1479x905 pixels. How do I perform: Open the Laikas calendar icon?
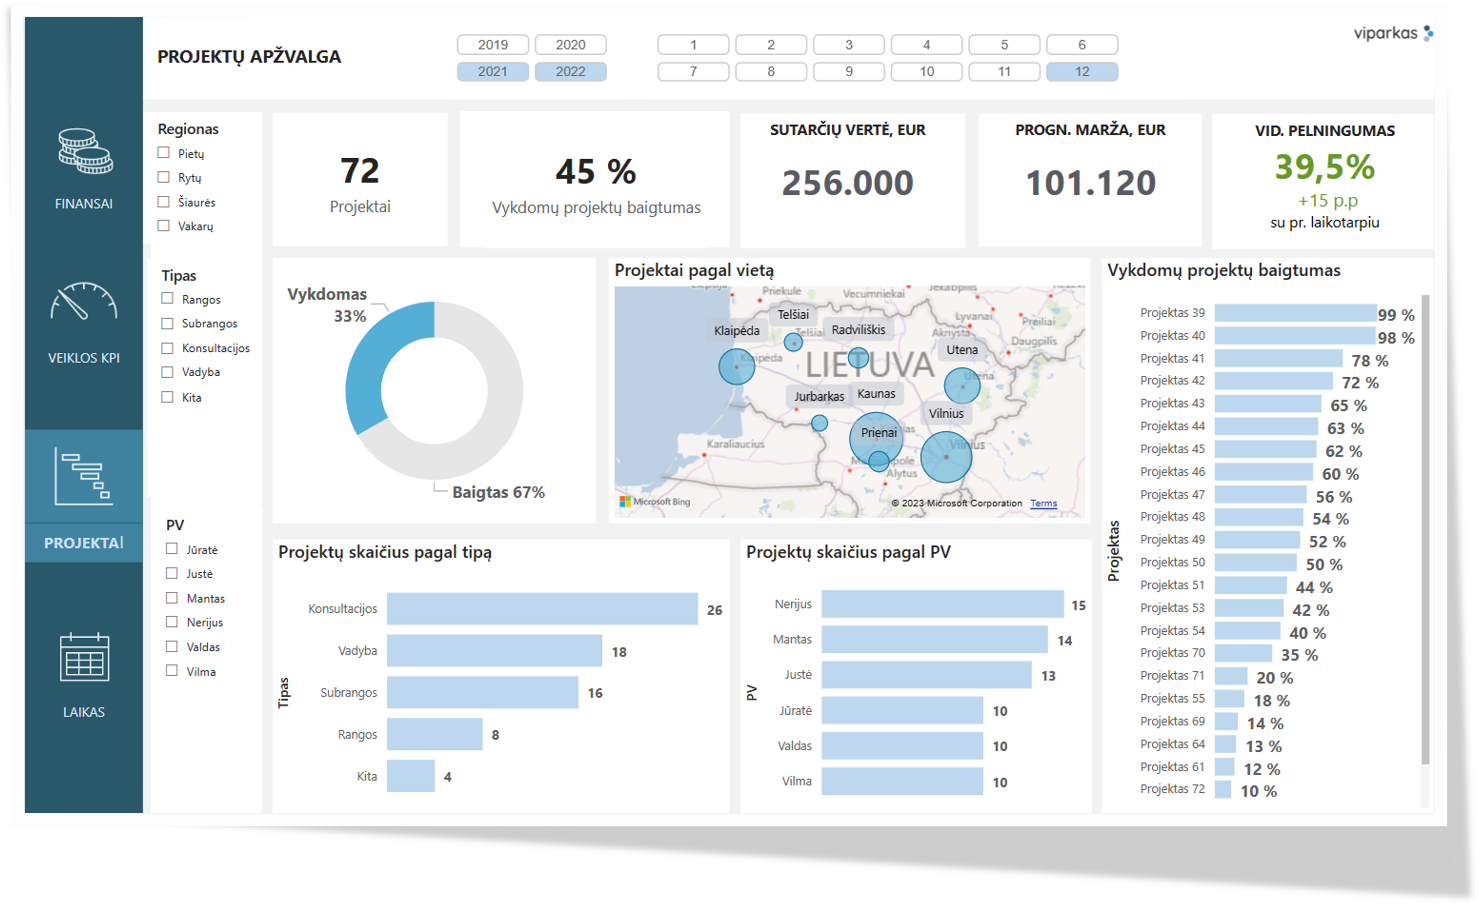[84, 657]
